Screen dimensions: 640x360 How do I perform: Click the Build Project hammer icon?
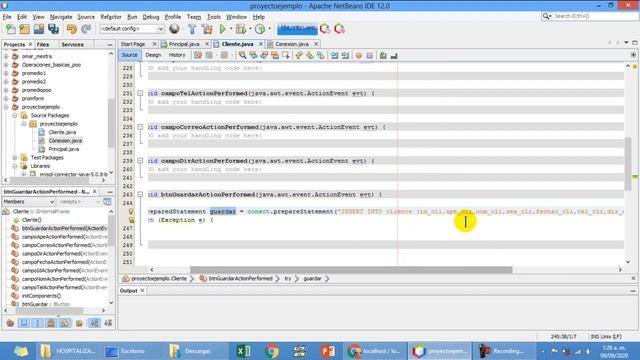point(192,29)
